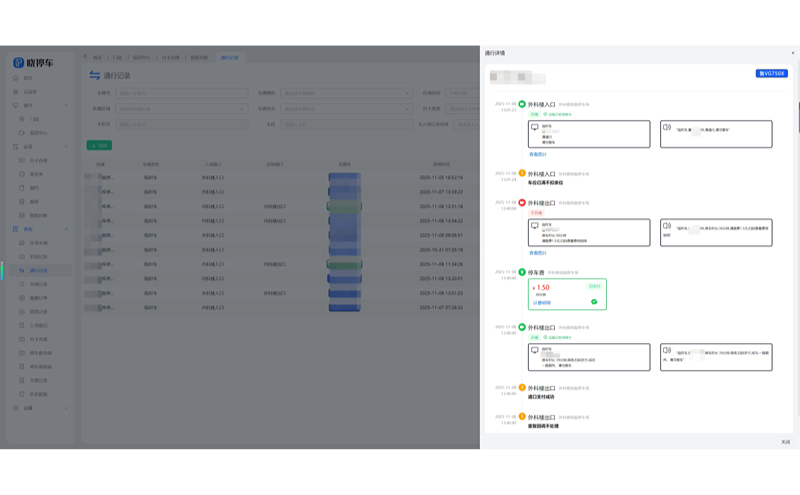Open 查看图片 under the first entrance event

point(537,155)
